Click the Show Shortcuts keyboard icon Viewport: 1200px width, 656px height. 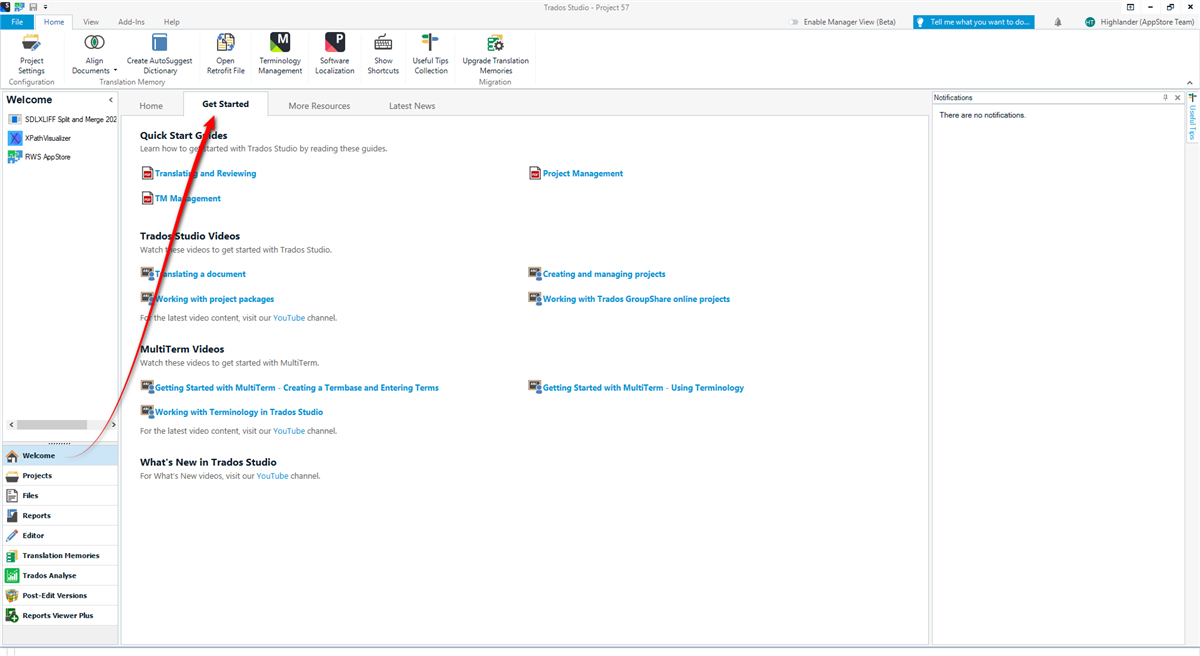(x=383, y=54)
